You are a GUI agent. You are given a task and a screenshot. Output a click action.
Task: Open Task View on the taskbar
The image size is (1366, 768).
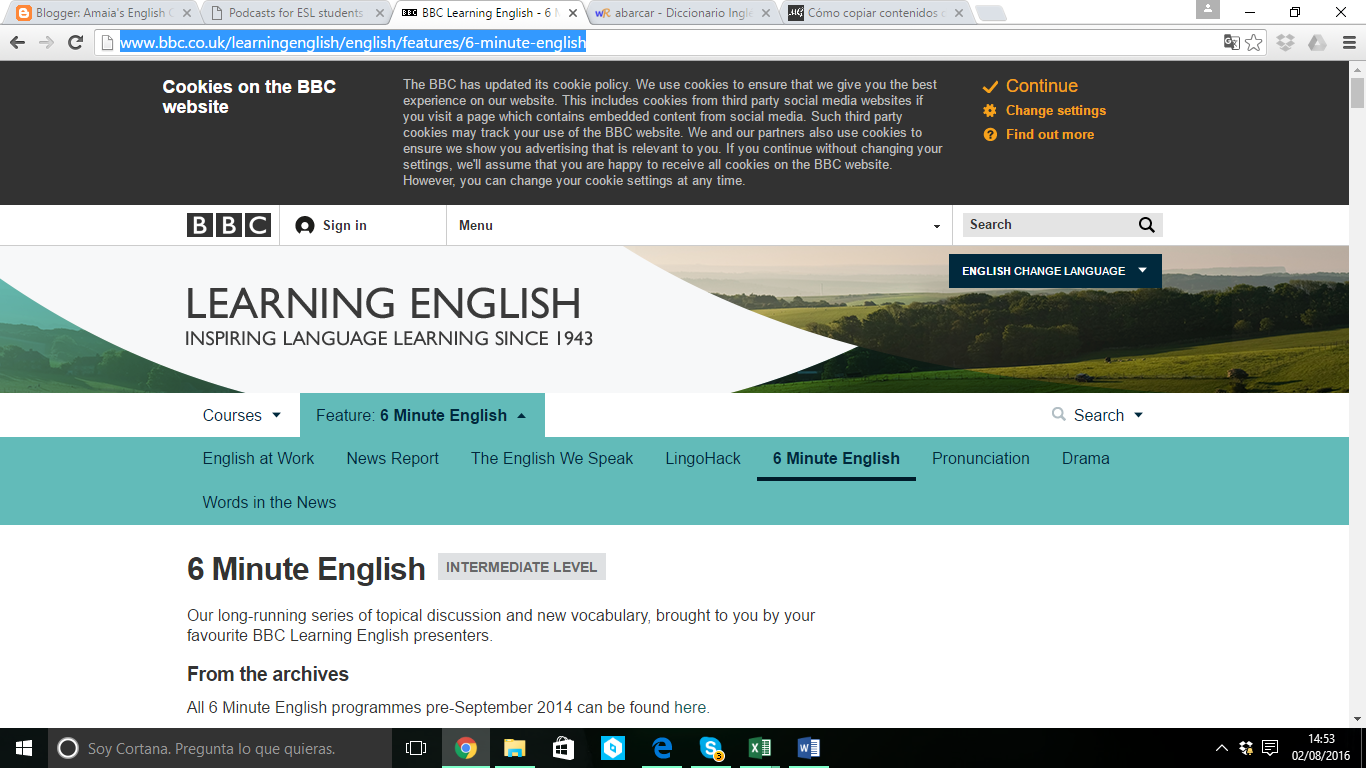pyautogui.click(x=416, y=748)
